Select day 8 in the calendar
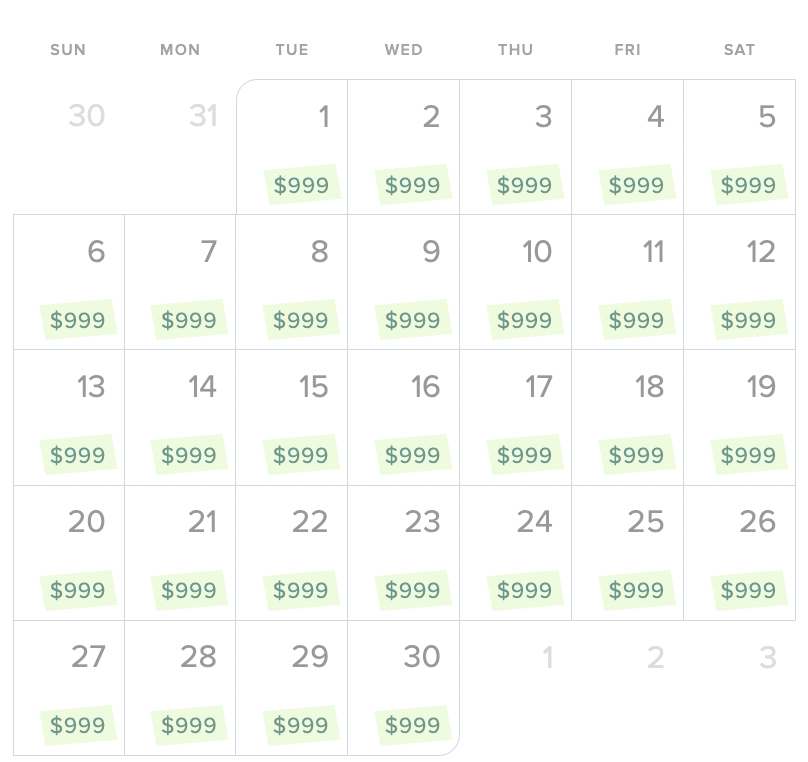 (292, 282)
